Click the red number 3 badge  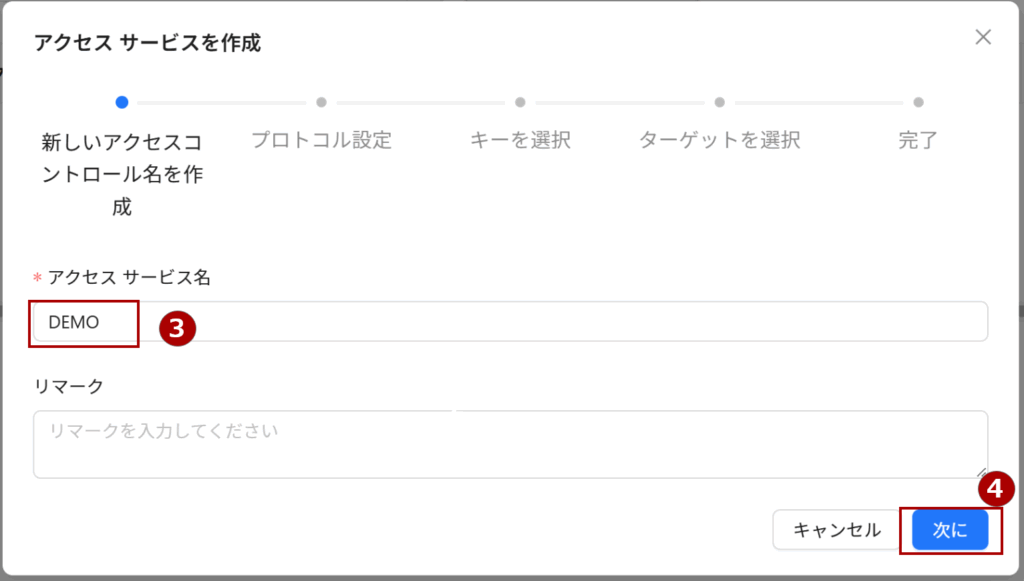click(177, 329)
